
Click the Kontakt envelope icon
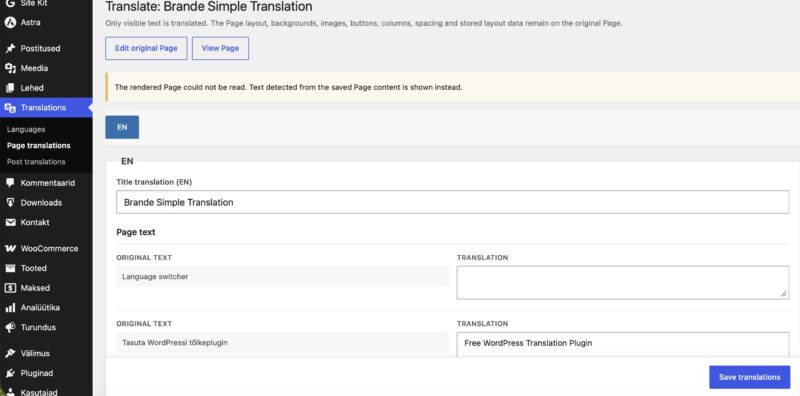[10, 222]
